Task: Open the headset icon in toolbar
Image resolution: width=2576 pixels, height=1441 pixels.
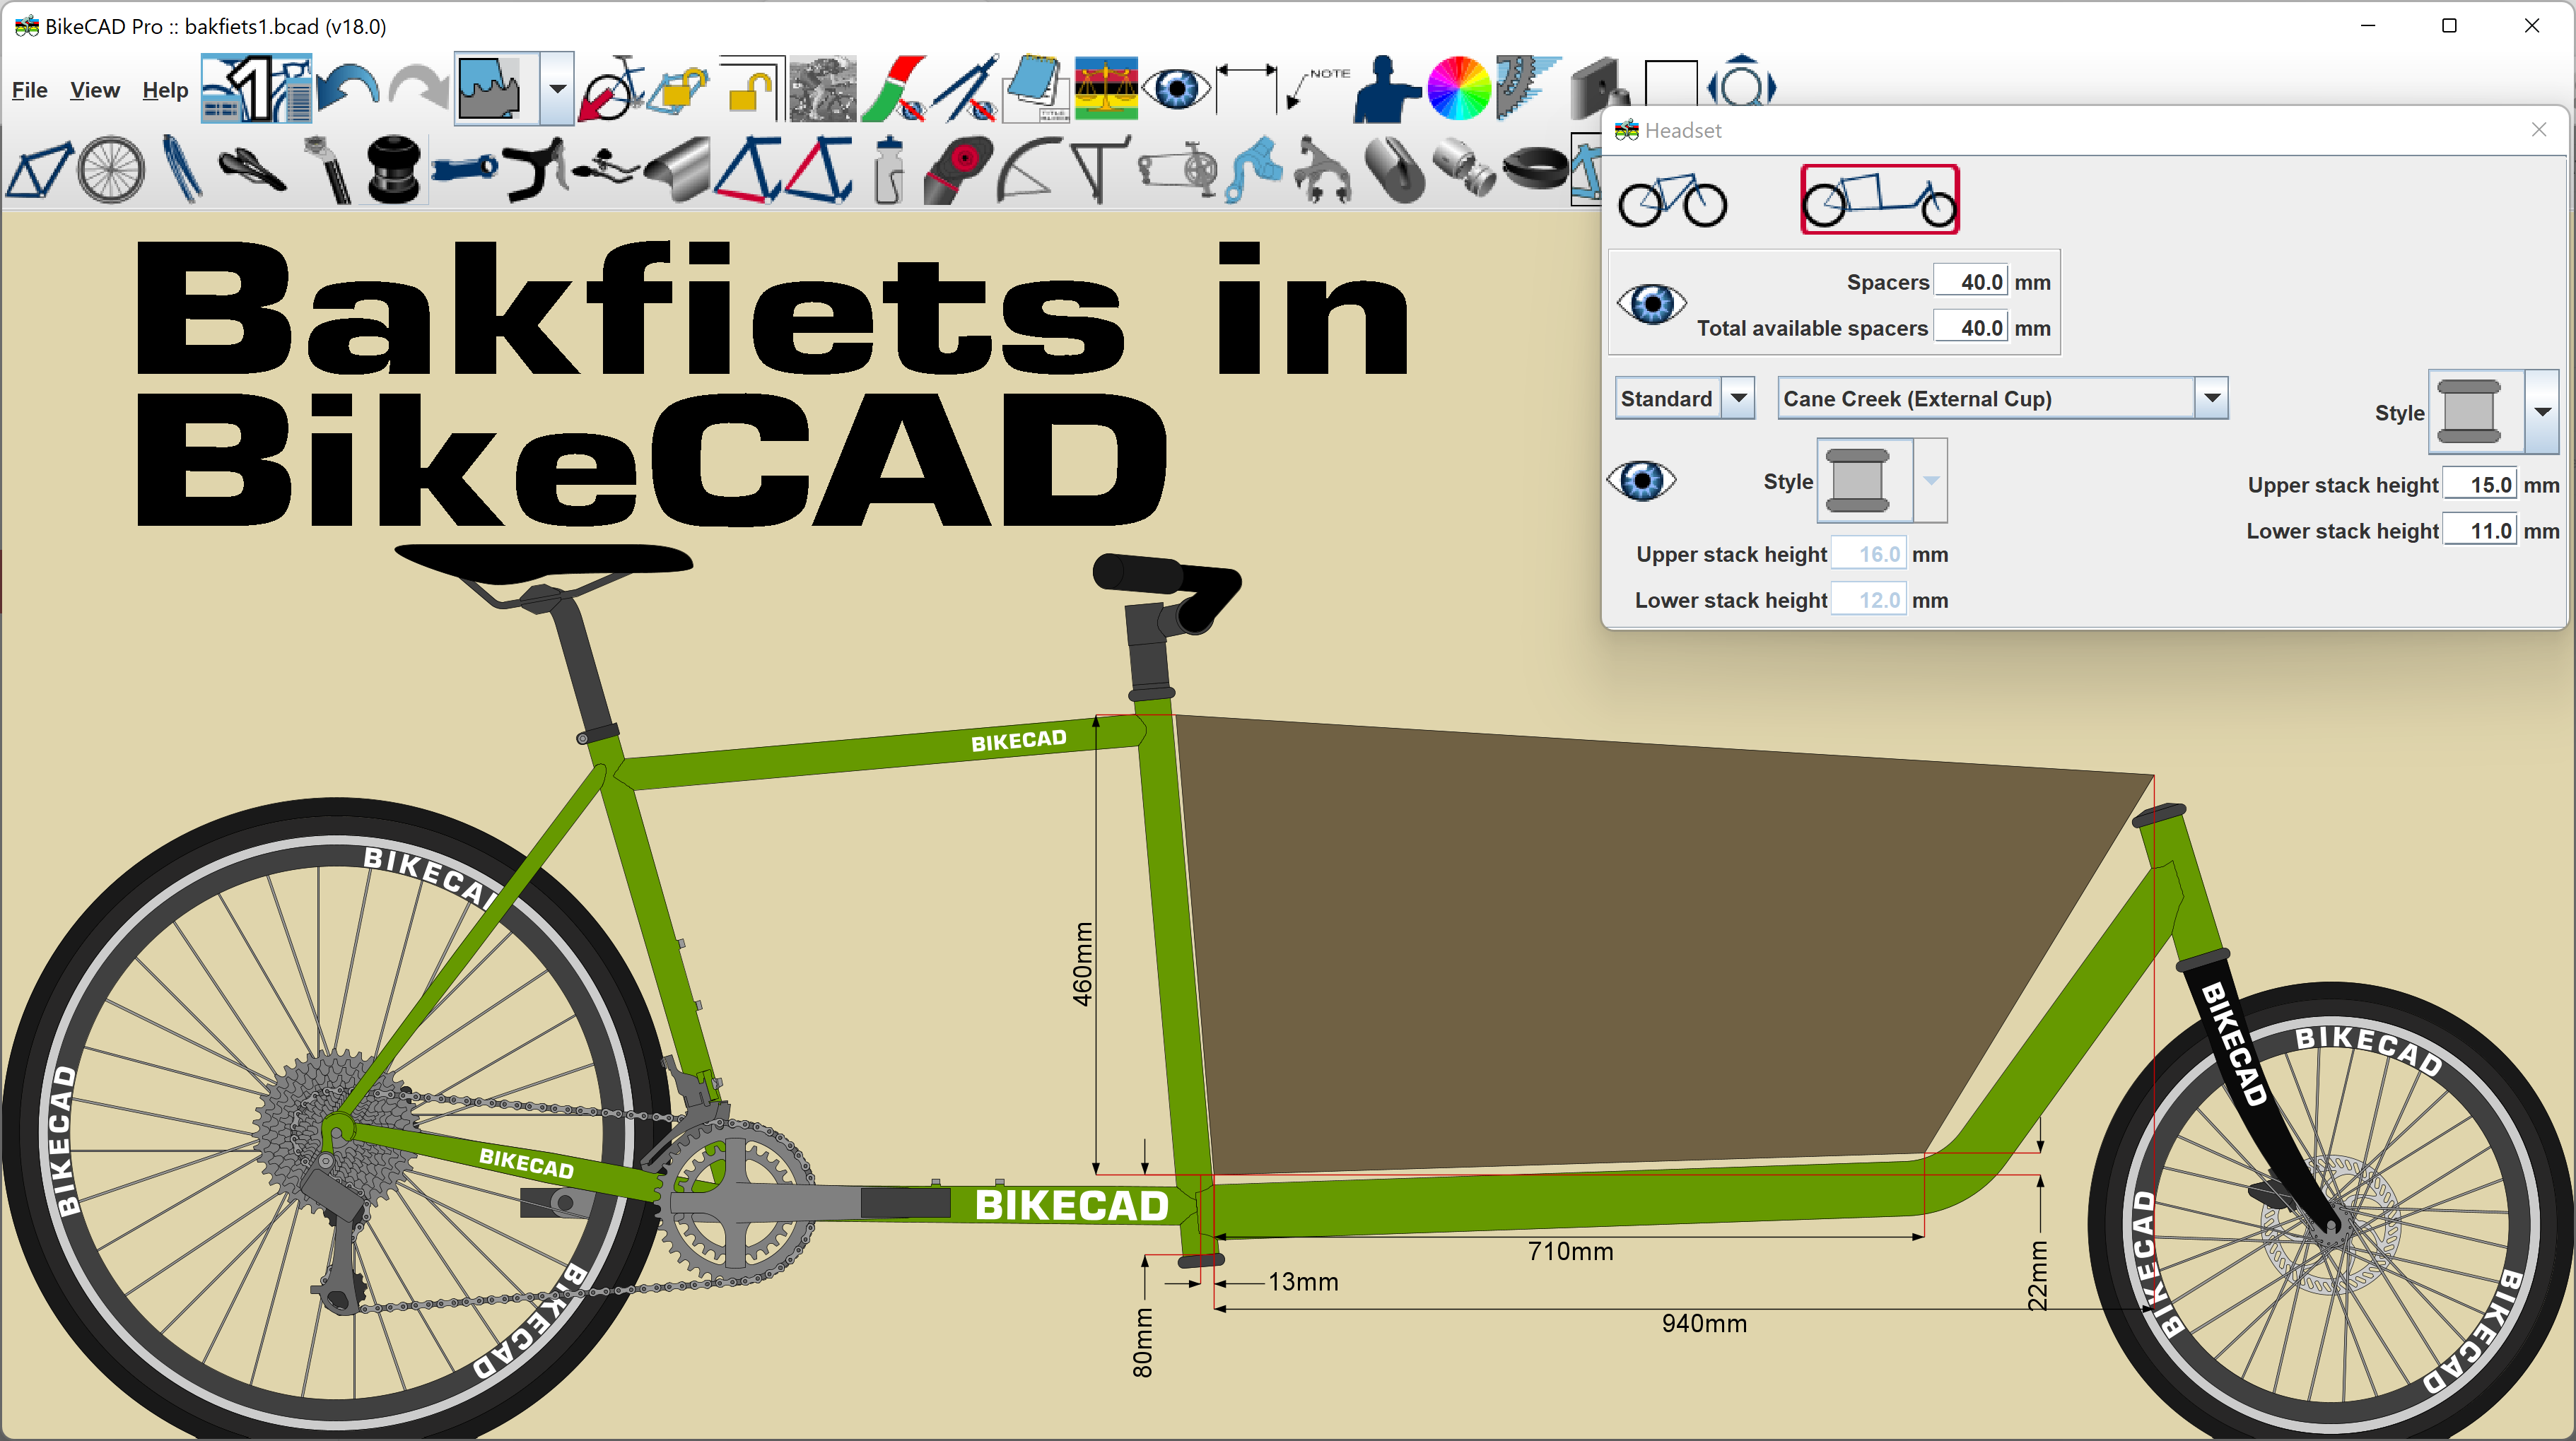Action: [x=393, y=170]
